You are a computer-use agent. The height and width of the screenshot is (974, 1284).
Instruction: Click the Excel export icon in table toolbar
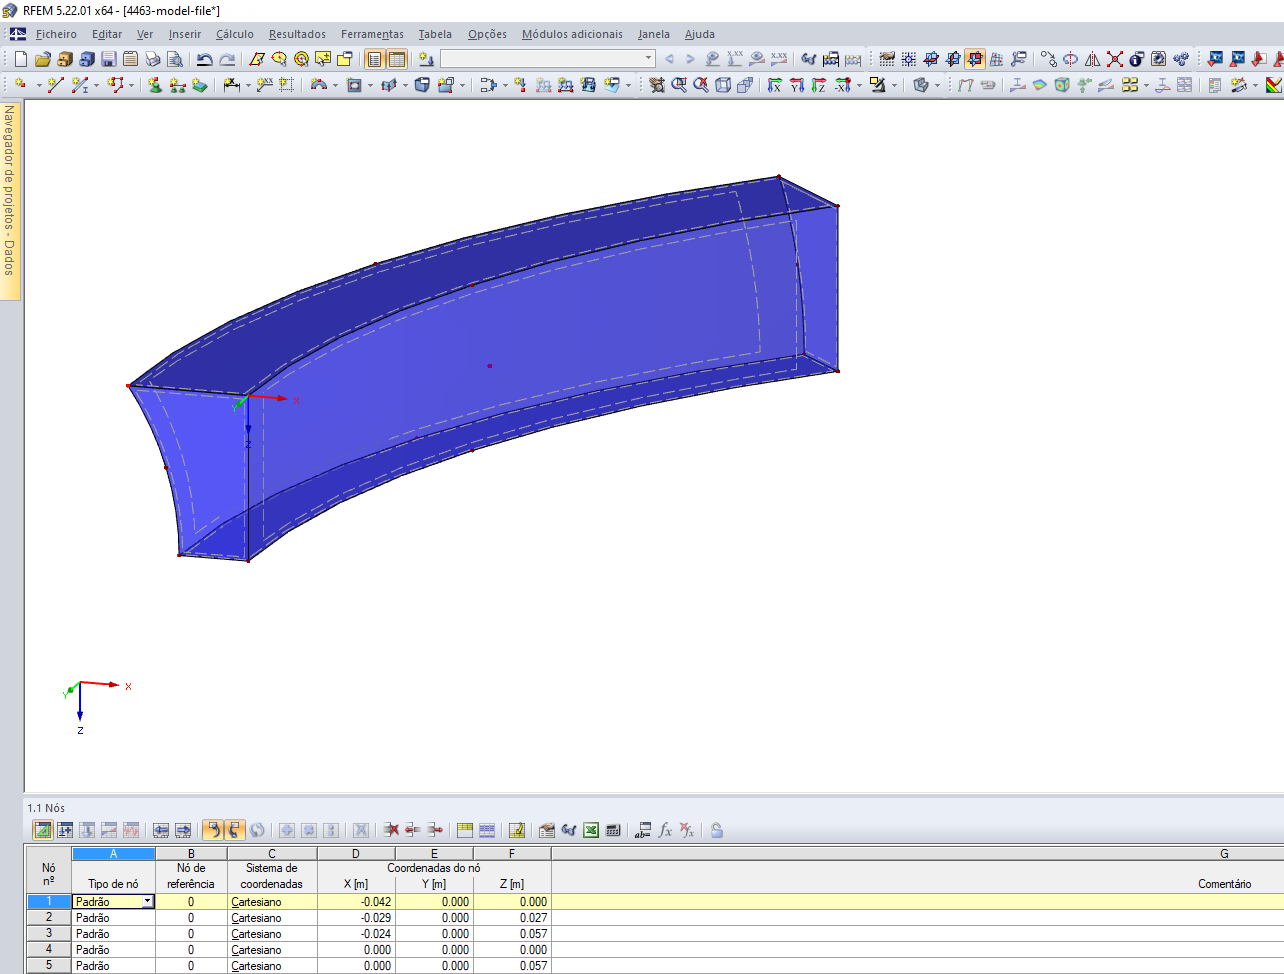pyautogui.click(x=591, y=830)
